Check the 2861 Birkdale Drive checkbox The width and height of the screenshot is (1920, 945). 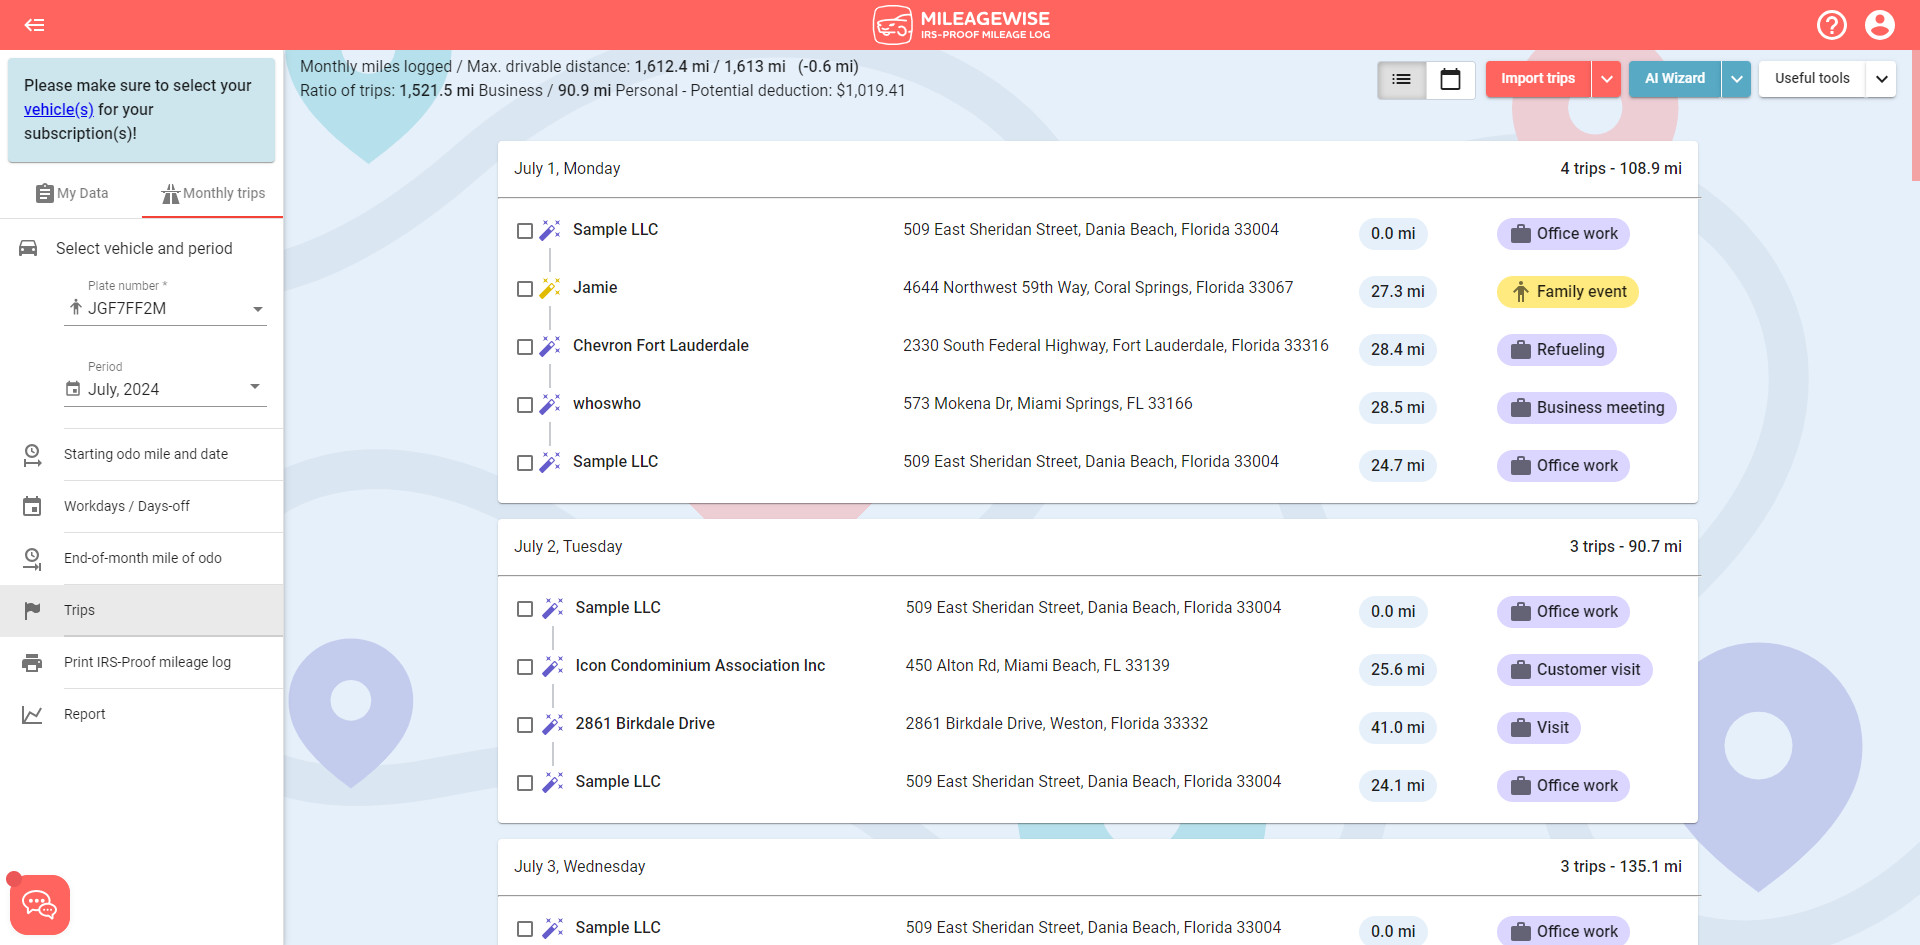(525, 725)
